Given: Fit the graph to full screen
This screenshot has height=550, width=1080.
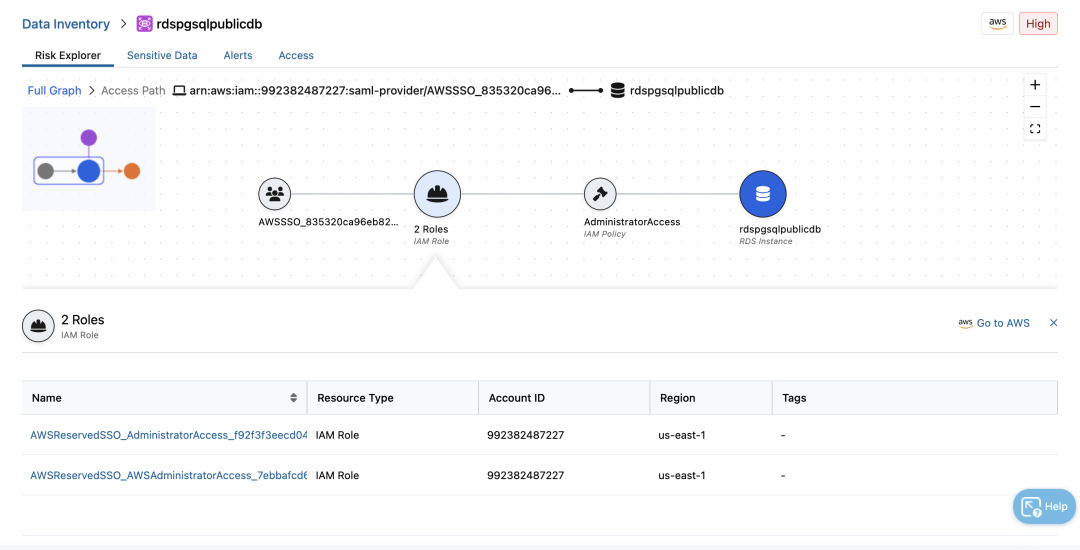Looking at the screenshot, I should click(x=1035, y=129).
